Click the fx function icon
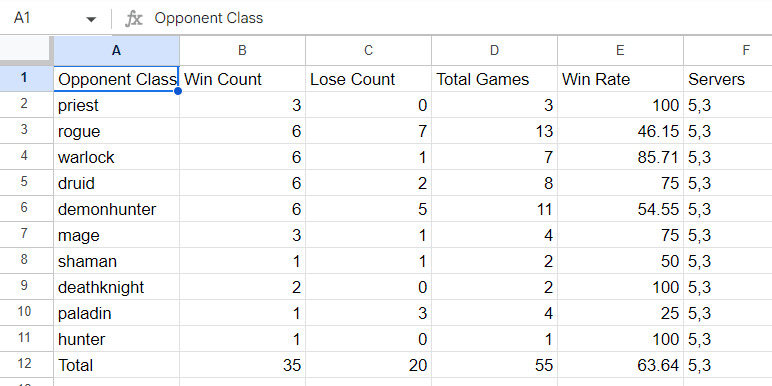The width and height of the screenshot is (772, 386). pos(133,19)
